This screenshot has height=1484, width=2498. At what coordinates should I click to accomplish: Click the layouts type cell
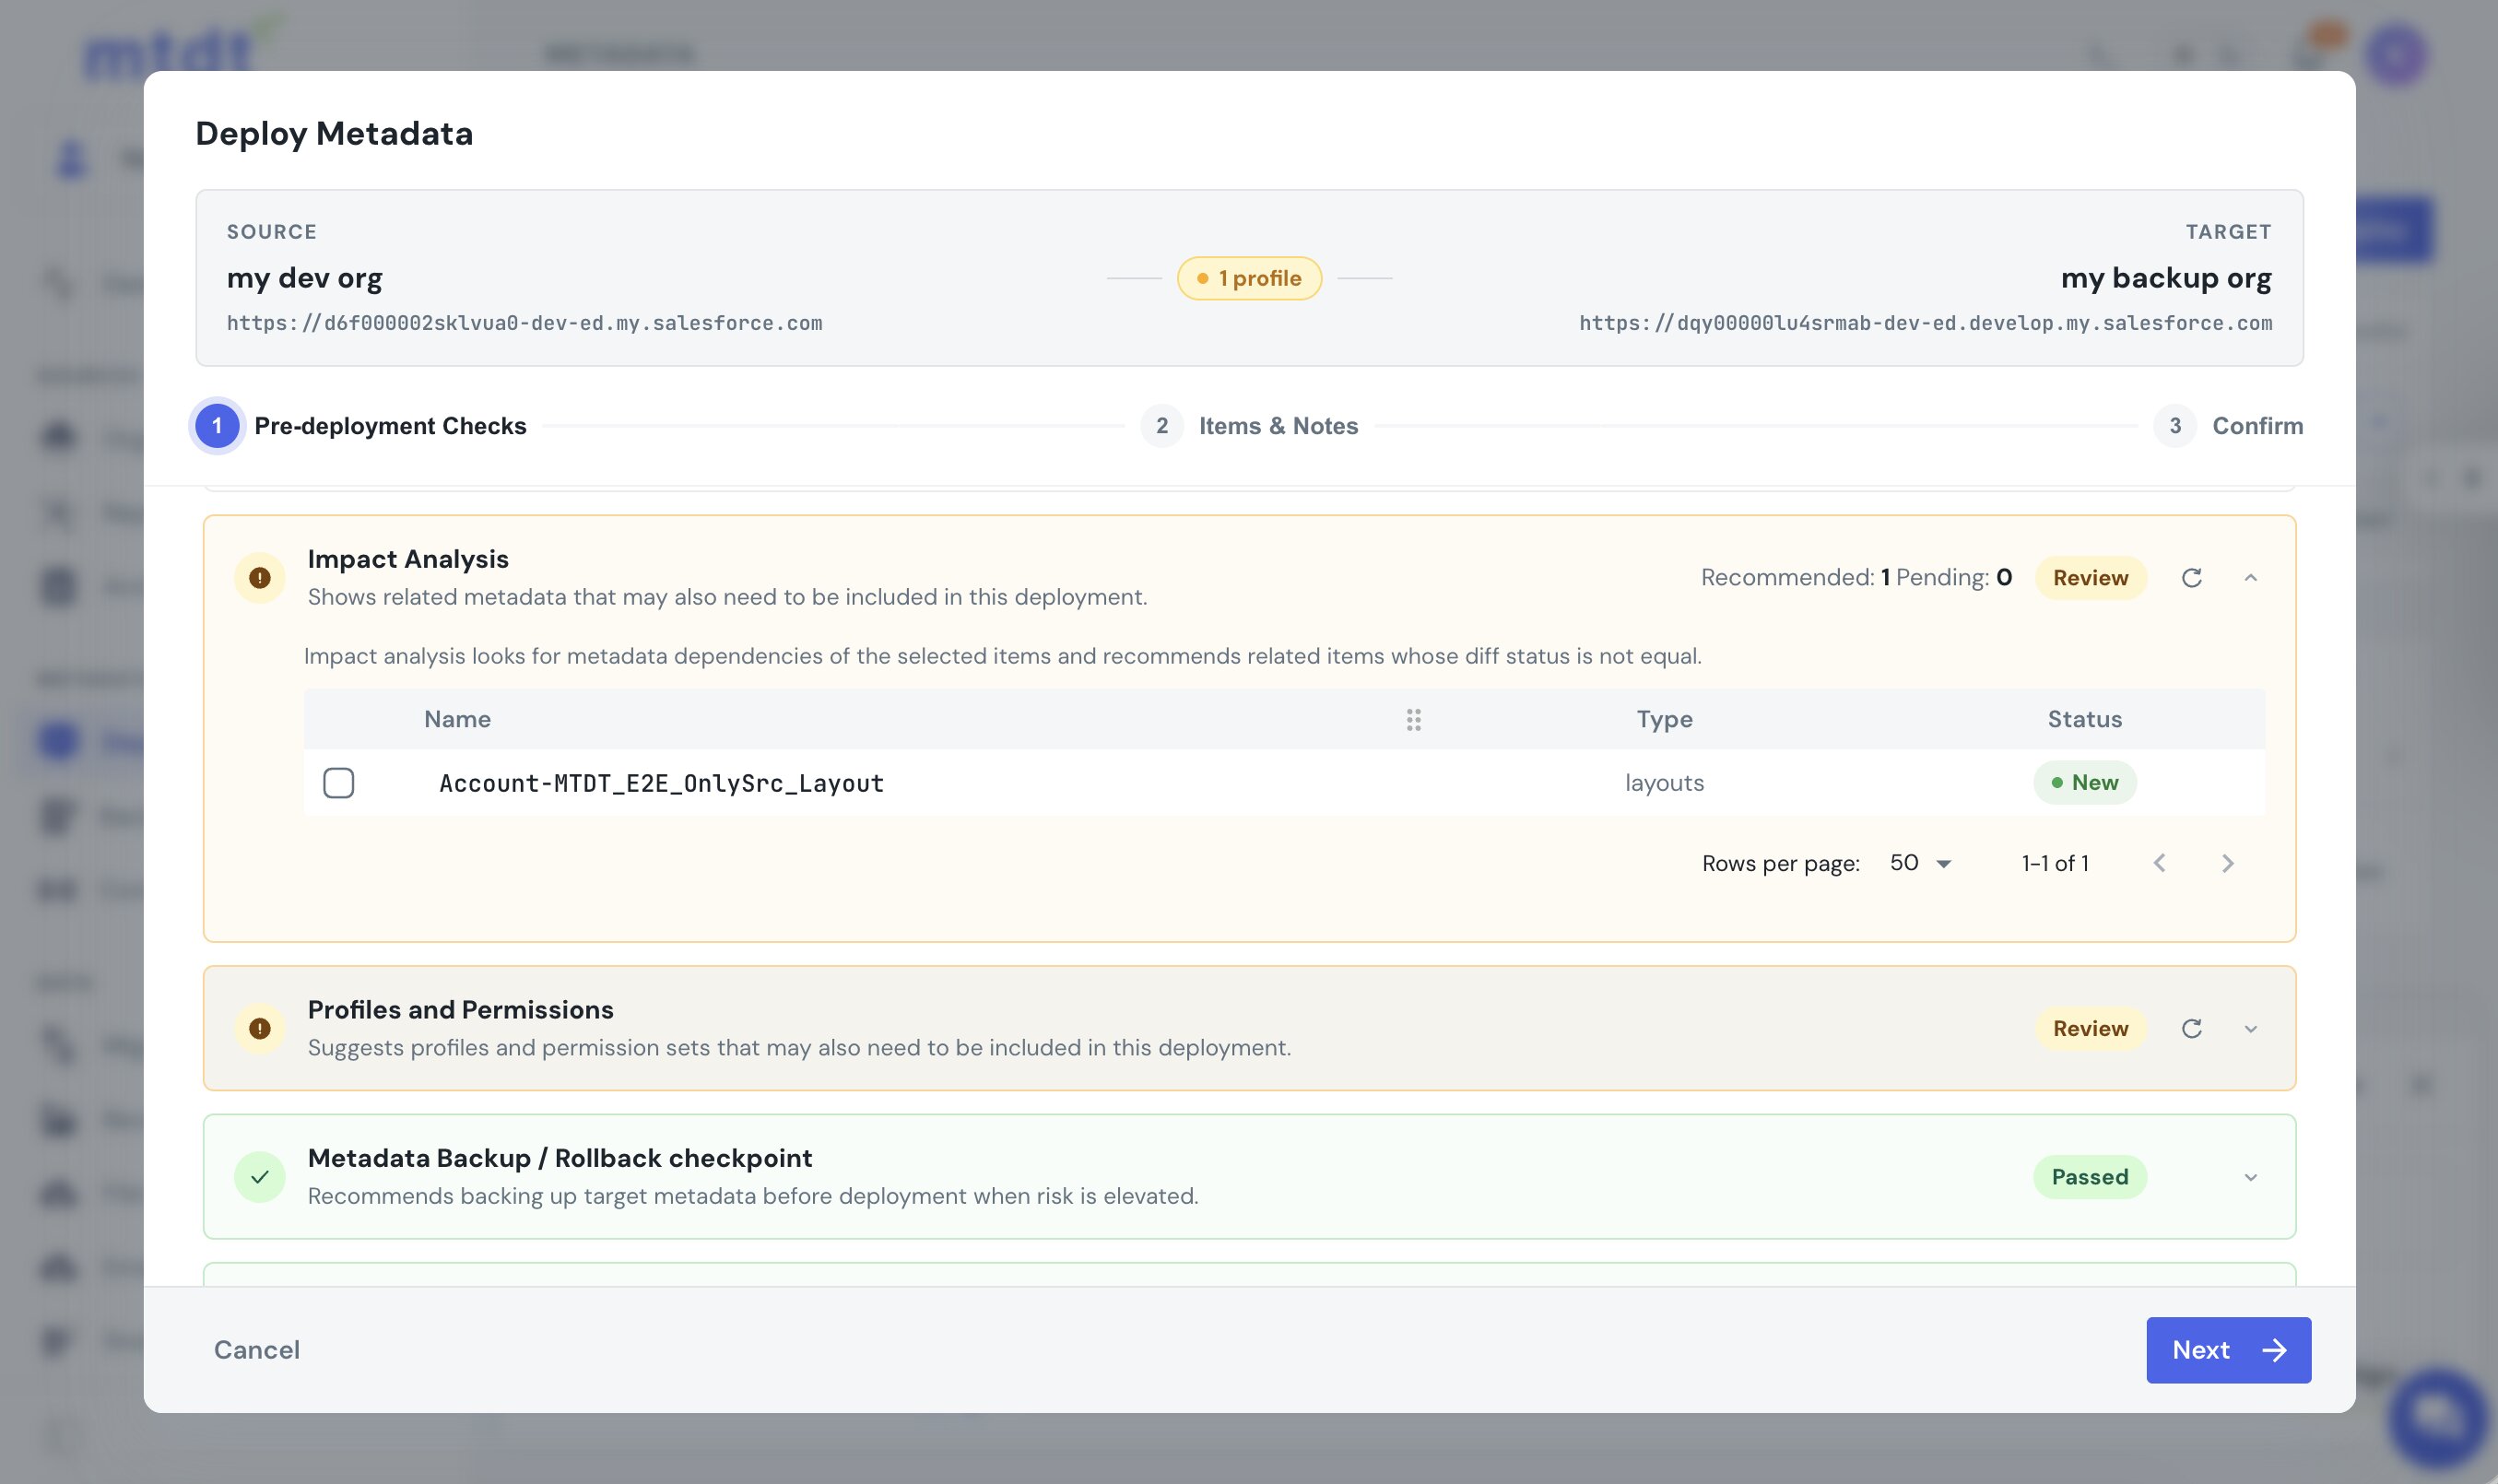click(x=1664, y=782)
